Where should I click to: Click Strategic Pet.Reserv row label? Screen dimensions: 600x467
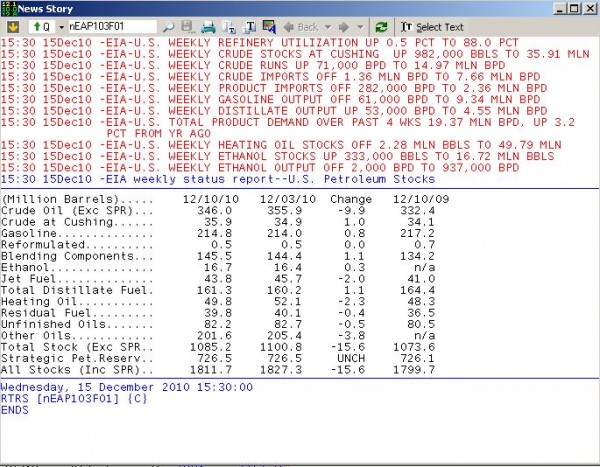pyautogui.click(x=77, y=359)
